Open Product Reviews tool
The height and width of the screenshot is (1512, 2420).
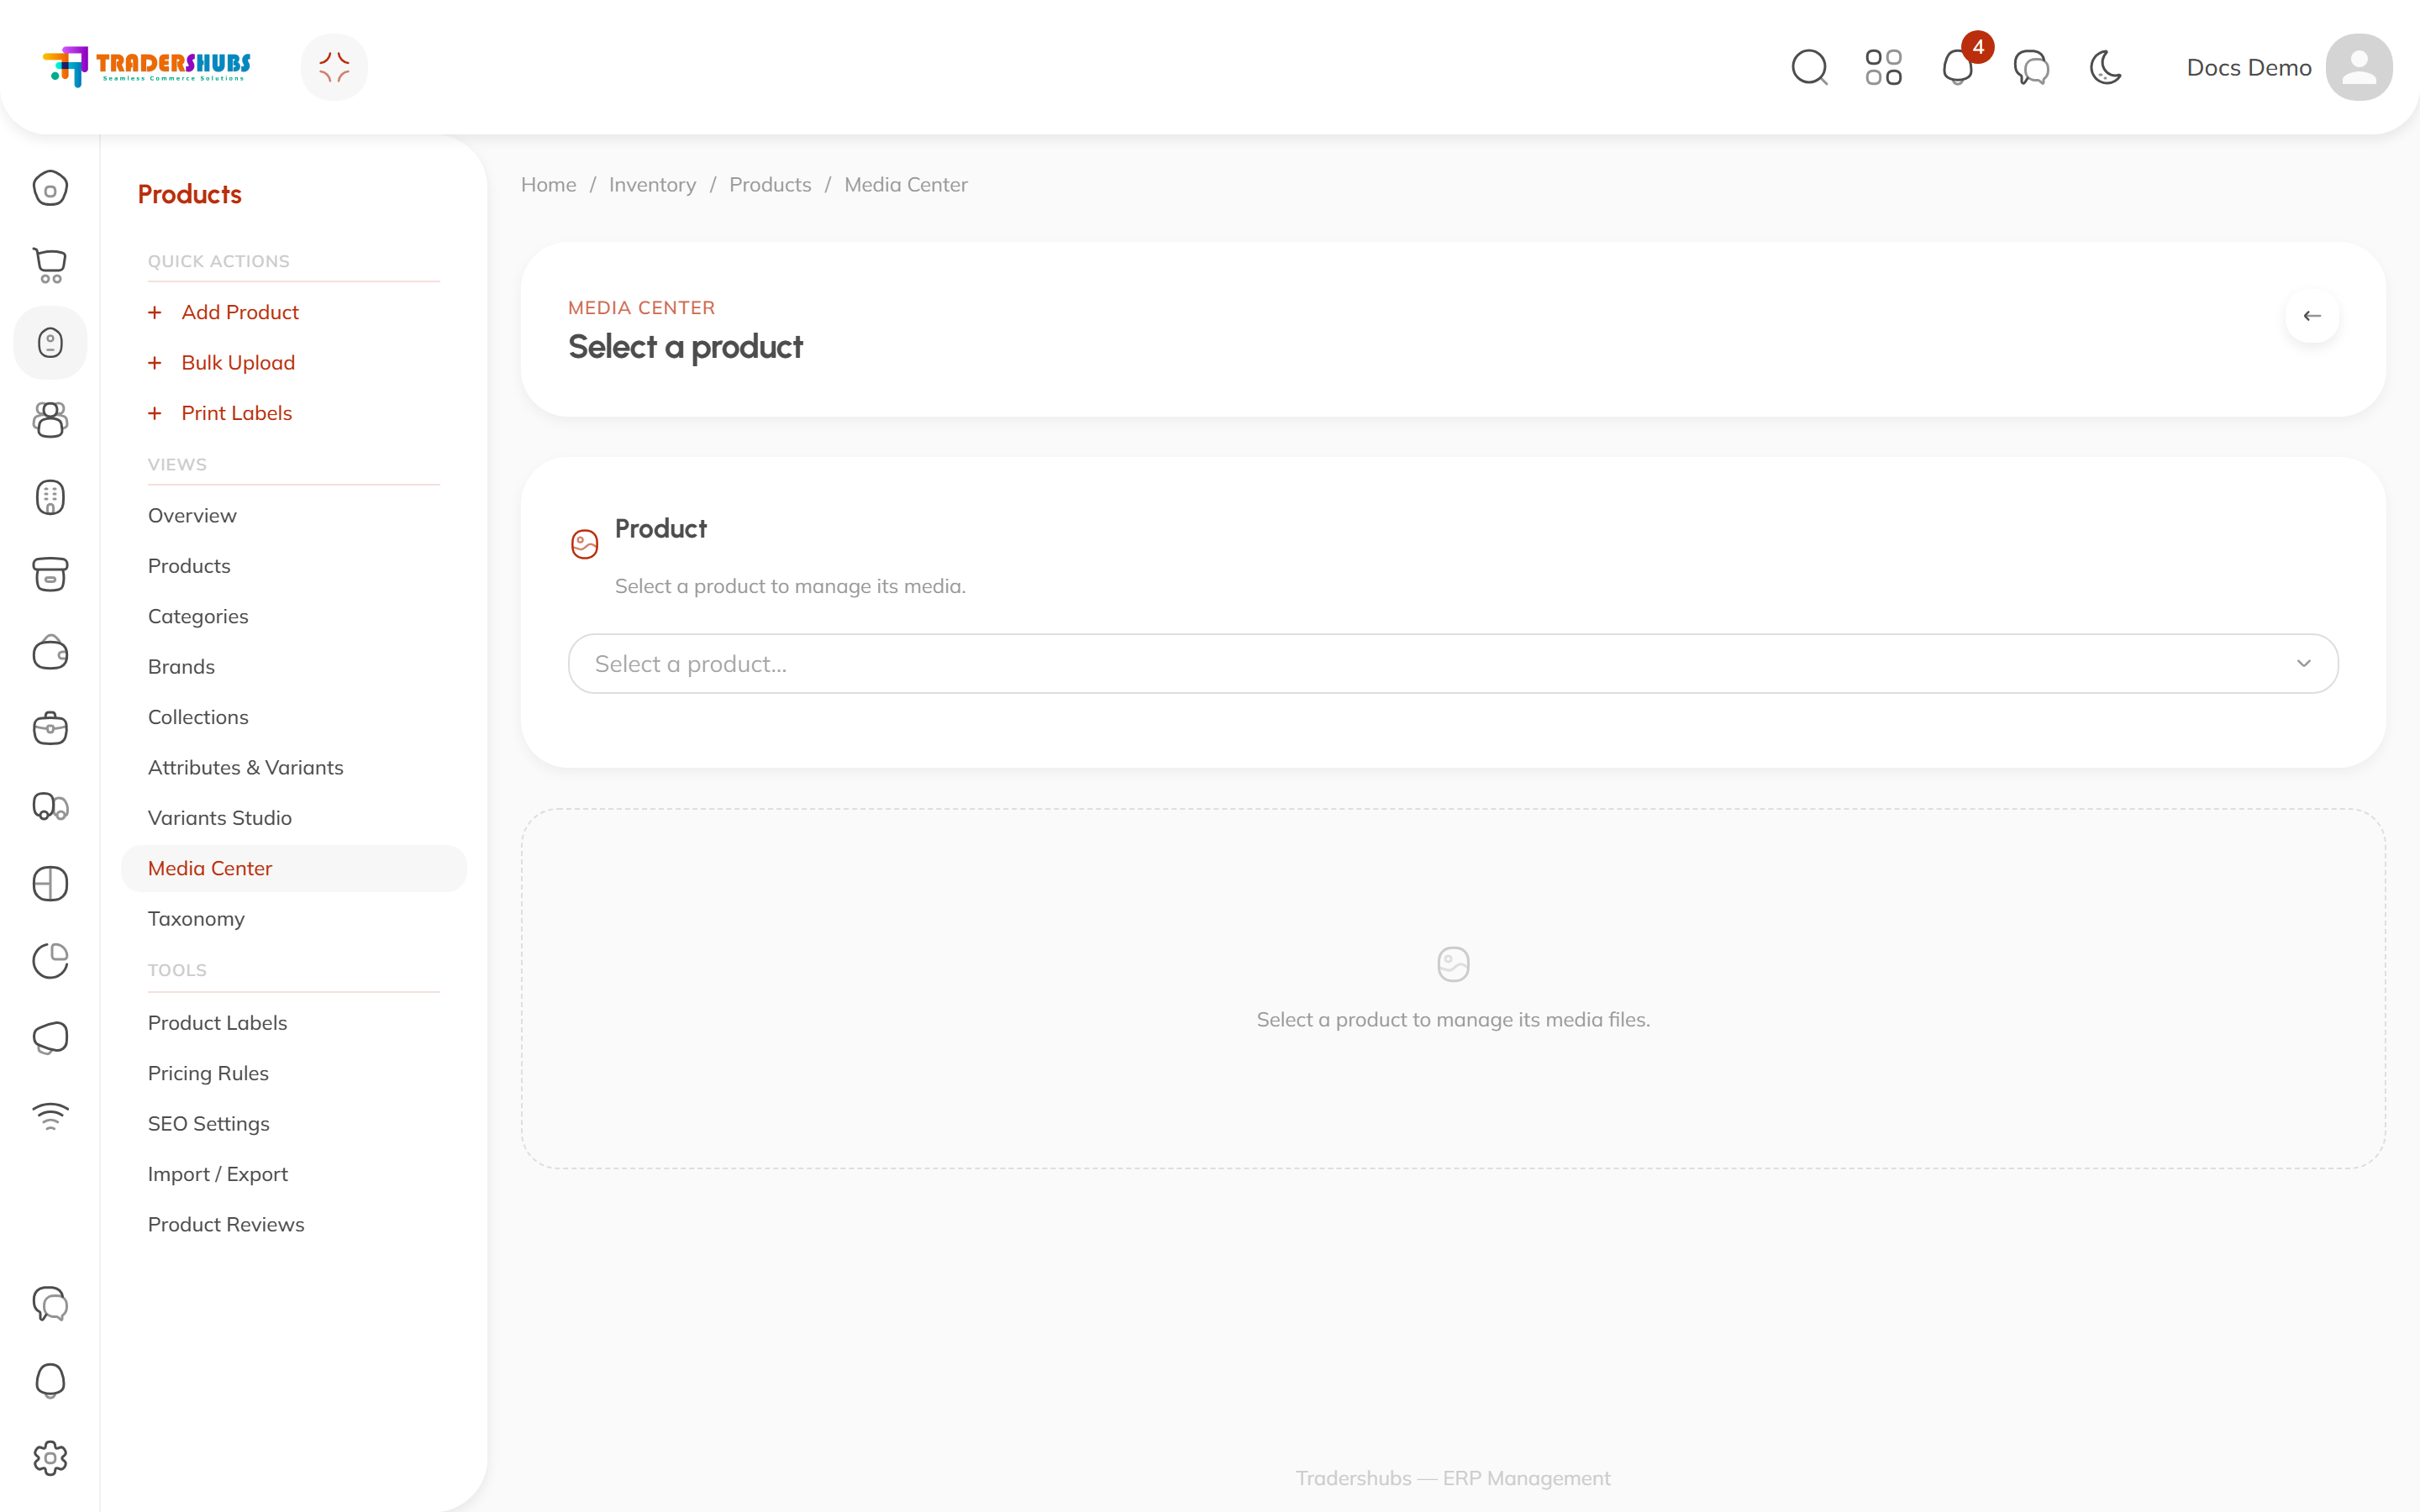tap(226, 1225)
